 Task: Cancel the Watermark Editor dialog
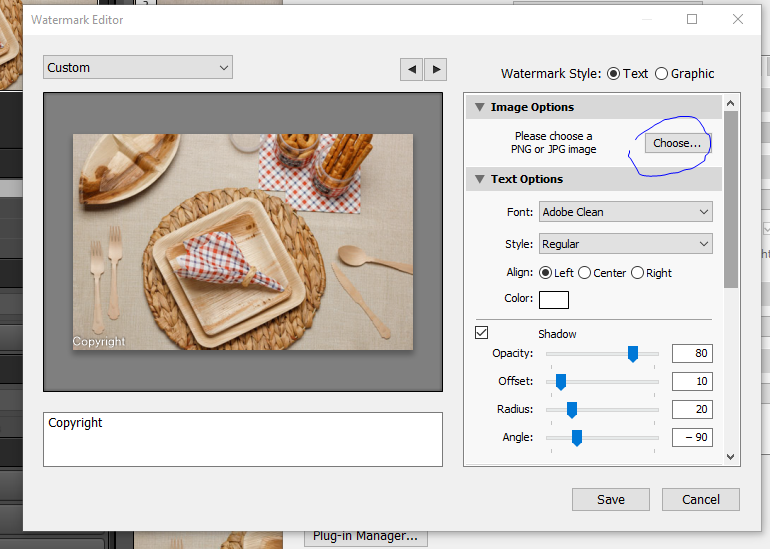(700, 499)
